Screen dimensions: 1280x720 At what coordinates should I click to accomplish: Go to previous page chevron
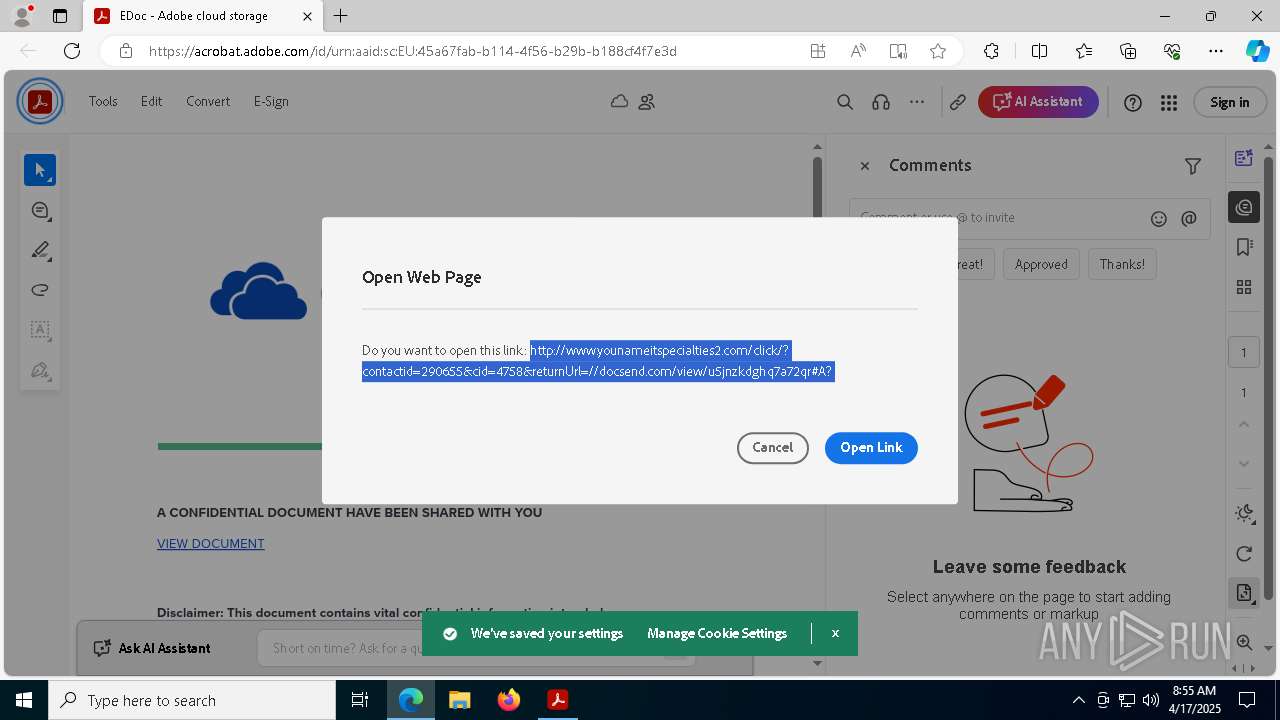pos(1244,424)
